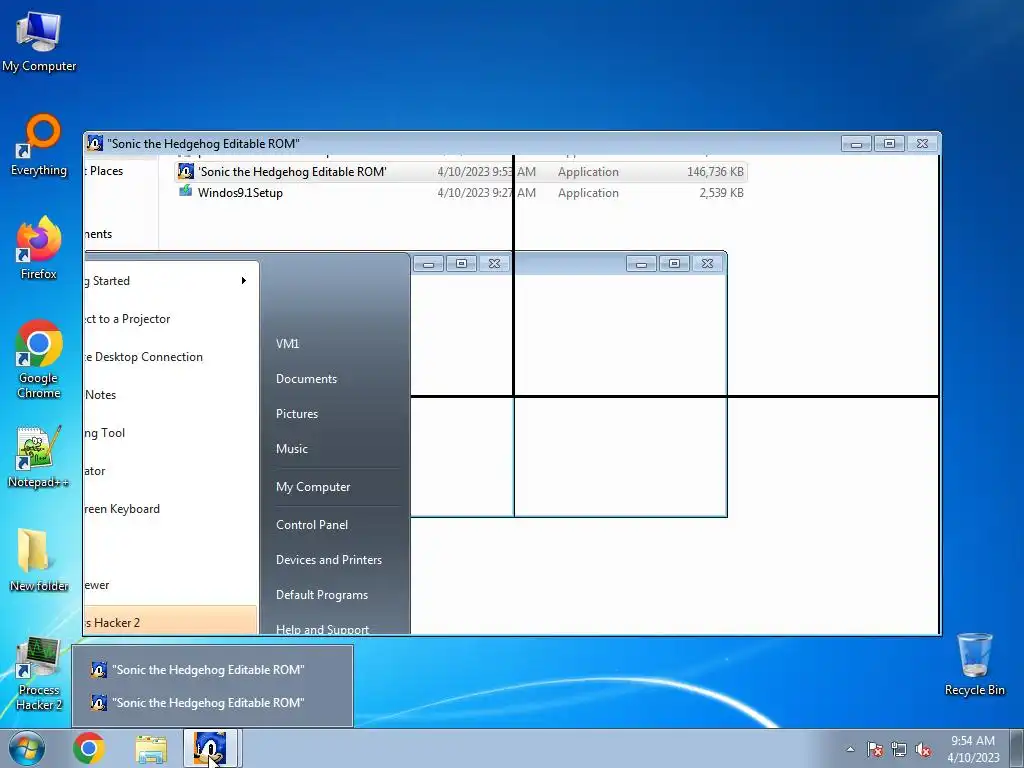Viewport: 1024px width, 768px height.
Task: Open the Everything search shortcut
Action: point(39,145)
